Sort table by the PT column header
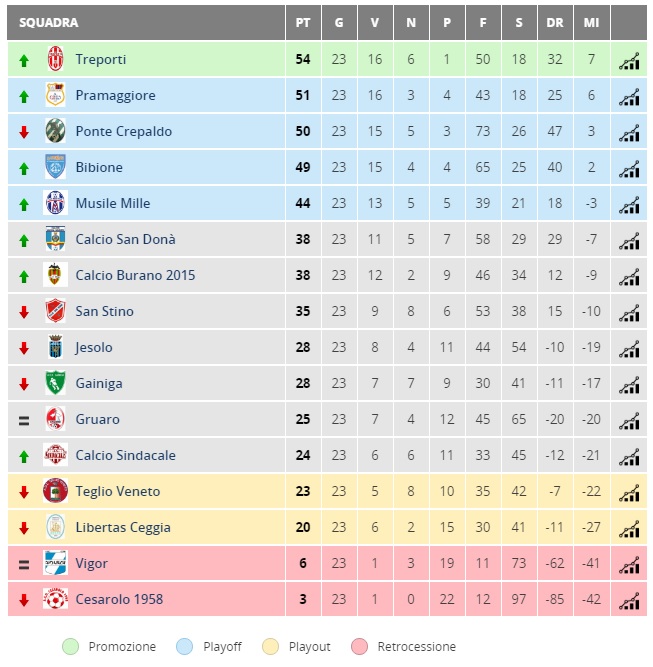Screen dimensions: 653x667 (303, 23)
